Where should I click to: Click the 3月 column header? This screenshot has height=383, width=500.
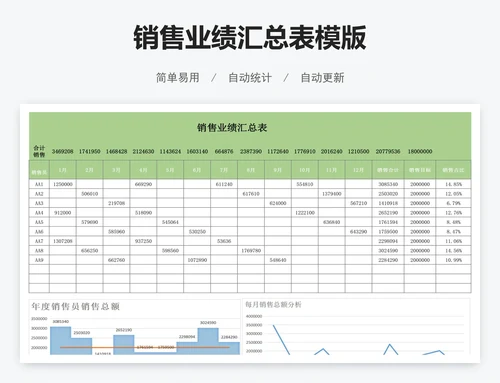(x=116, y=170)
